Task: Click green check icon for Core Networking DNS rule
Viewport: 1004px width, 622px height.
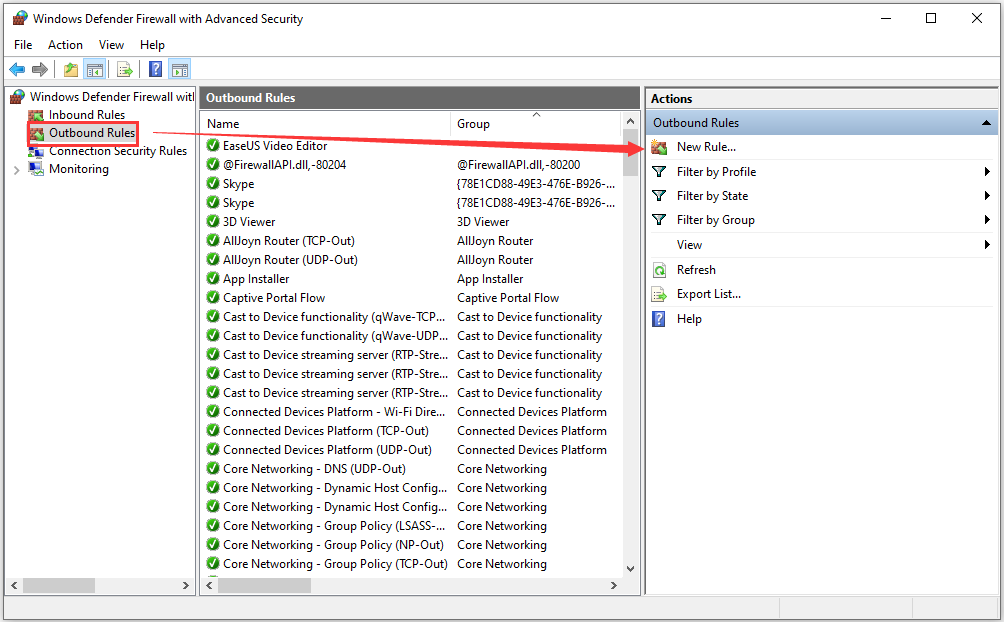Action: [x=213, y=469]
